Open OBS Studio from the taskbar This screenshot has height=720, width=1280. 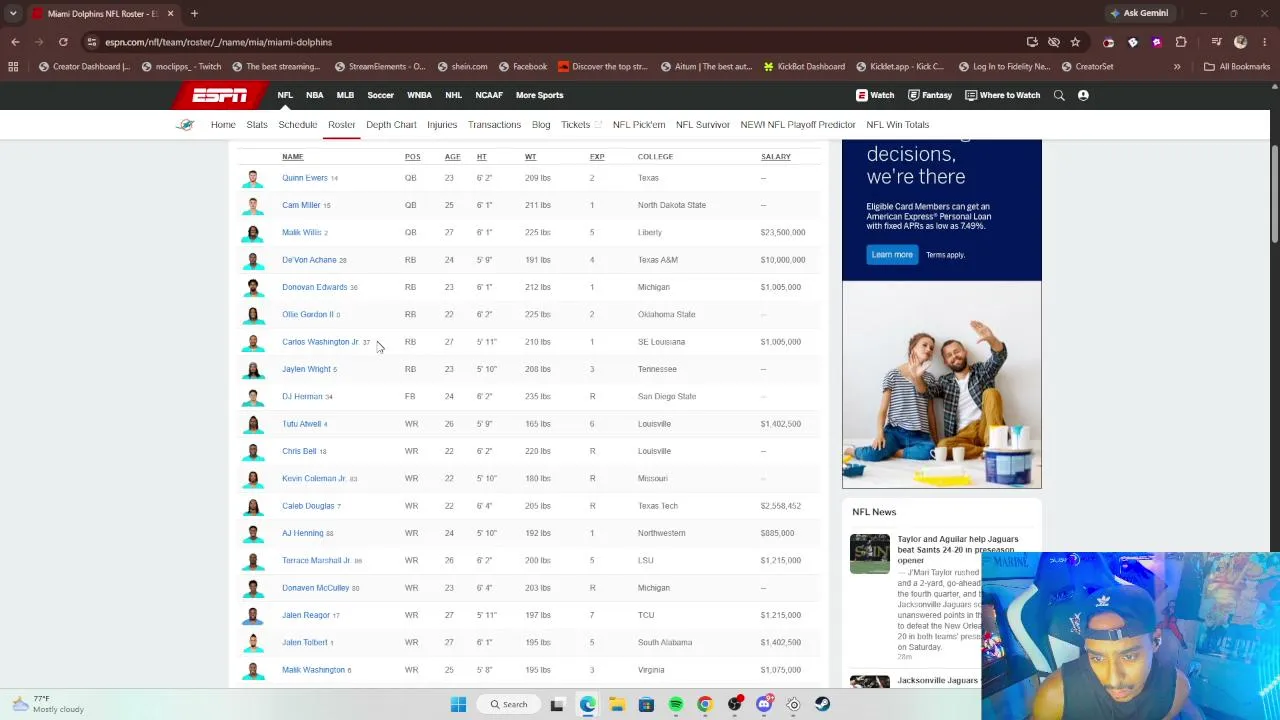(735, 705)
